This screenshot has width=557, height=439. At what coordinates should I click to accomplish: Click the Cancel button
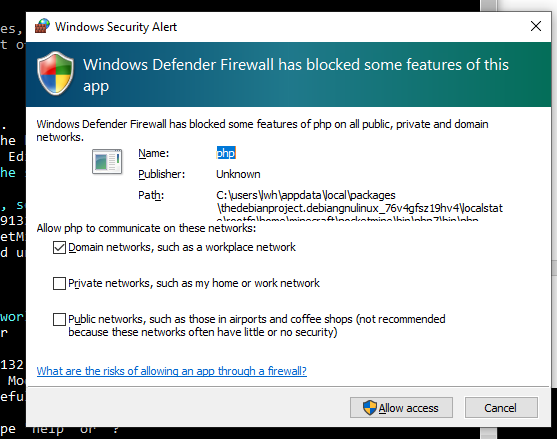[501, 407]
